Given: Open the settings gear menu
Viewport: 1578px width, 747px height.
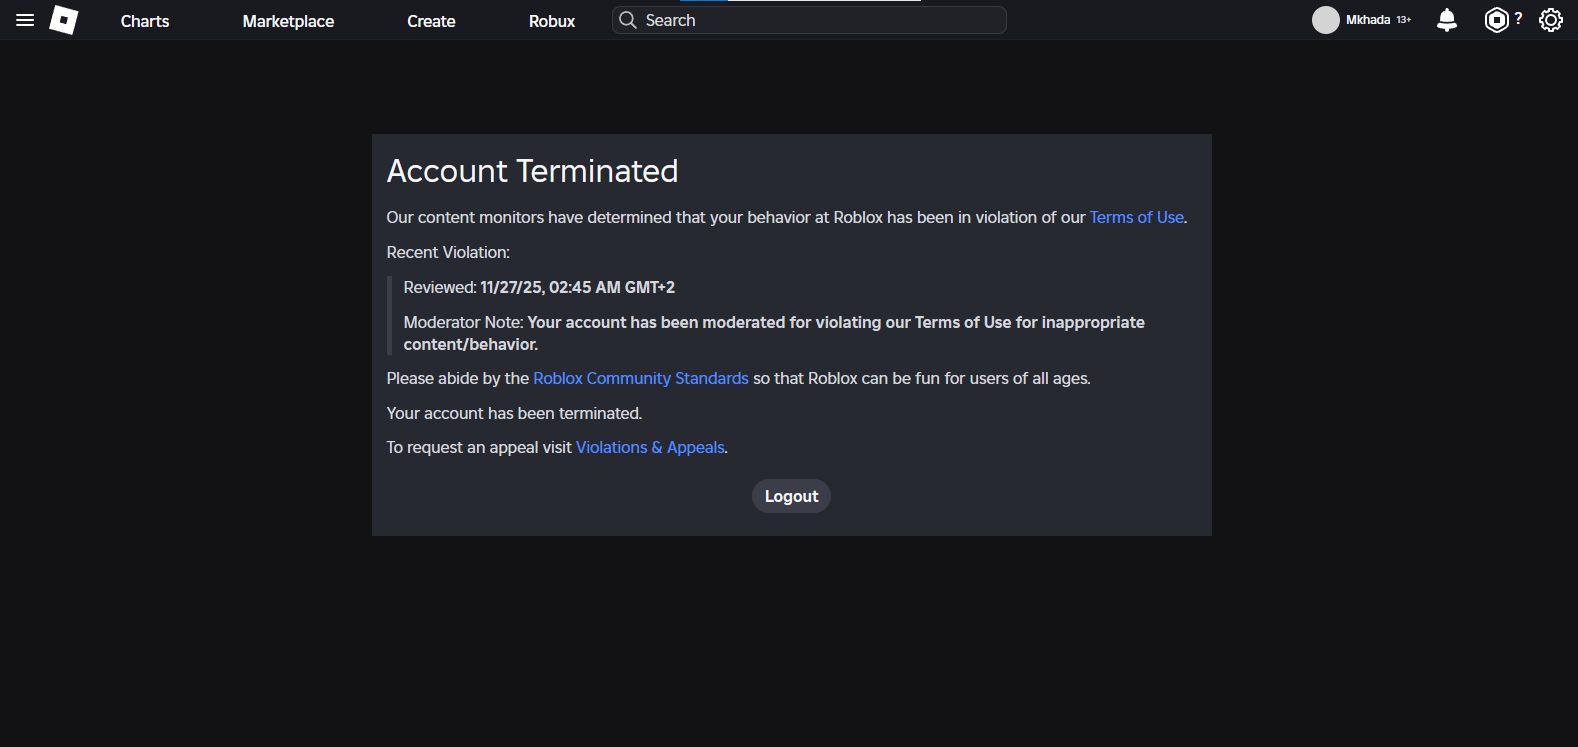Looking at the screenshot, I should click(1550, 20).
